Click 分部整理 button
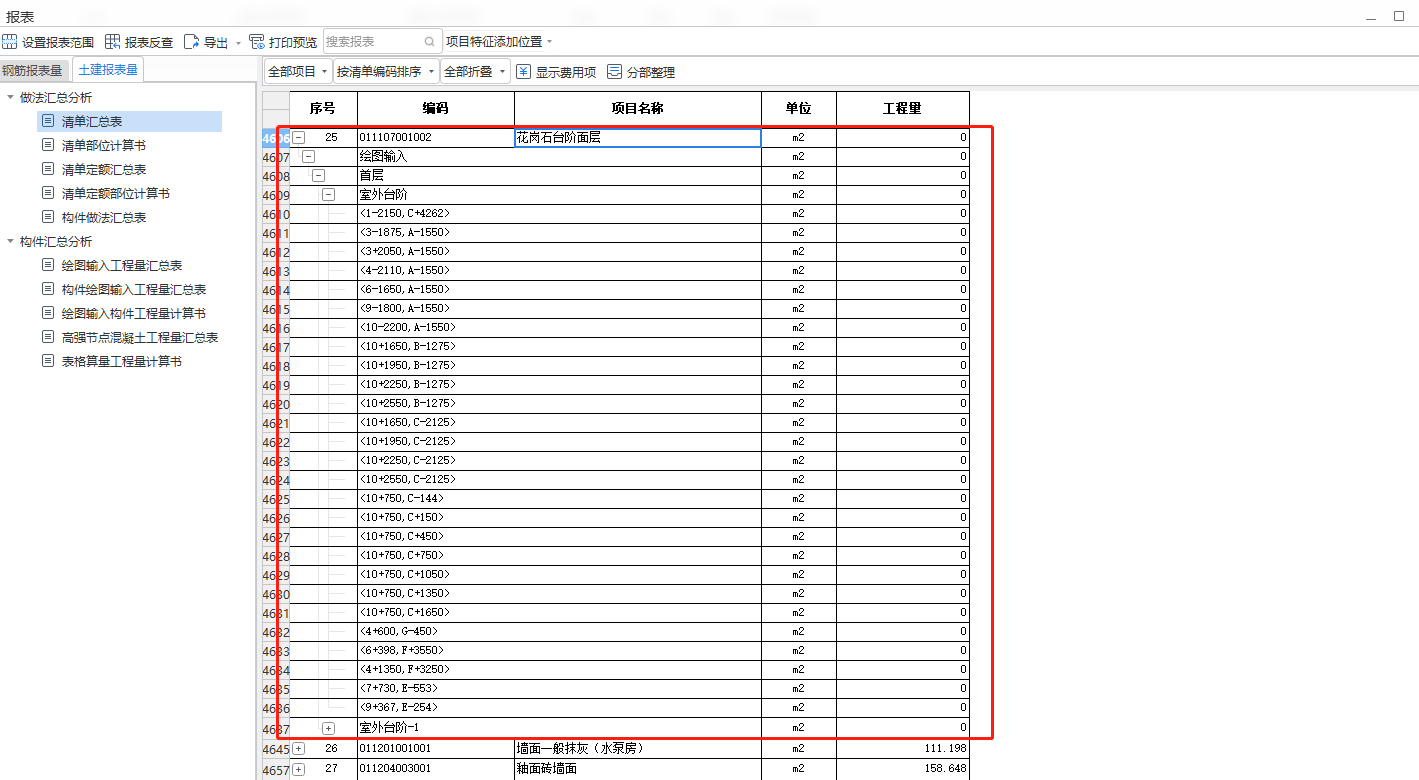The width and height of the screenshot is (1419, 780). point(640,72)
